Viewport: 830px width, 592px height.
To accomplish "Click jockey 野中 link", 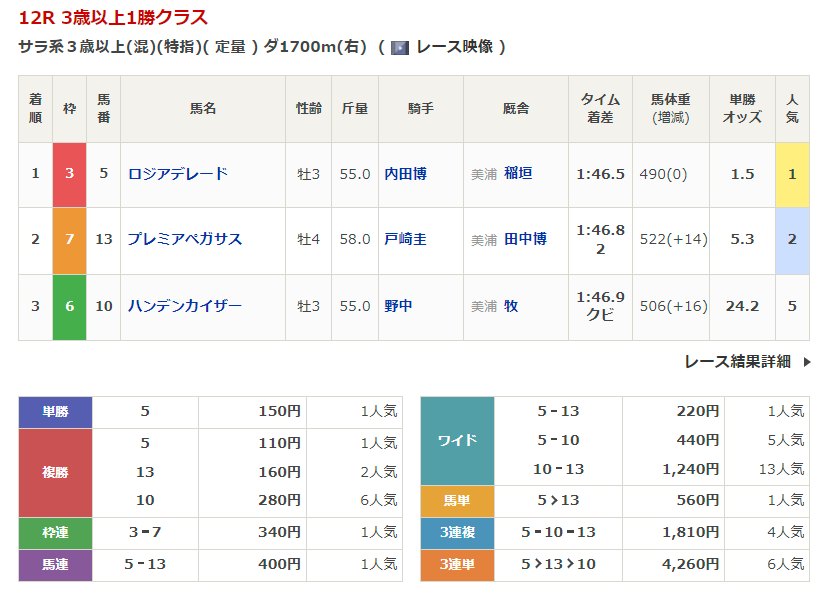I will [x=399, y=306].
